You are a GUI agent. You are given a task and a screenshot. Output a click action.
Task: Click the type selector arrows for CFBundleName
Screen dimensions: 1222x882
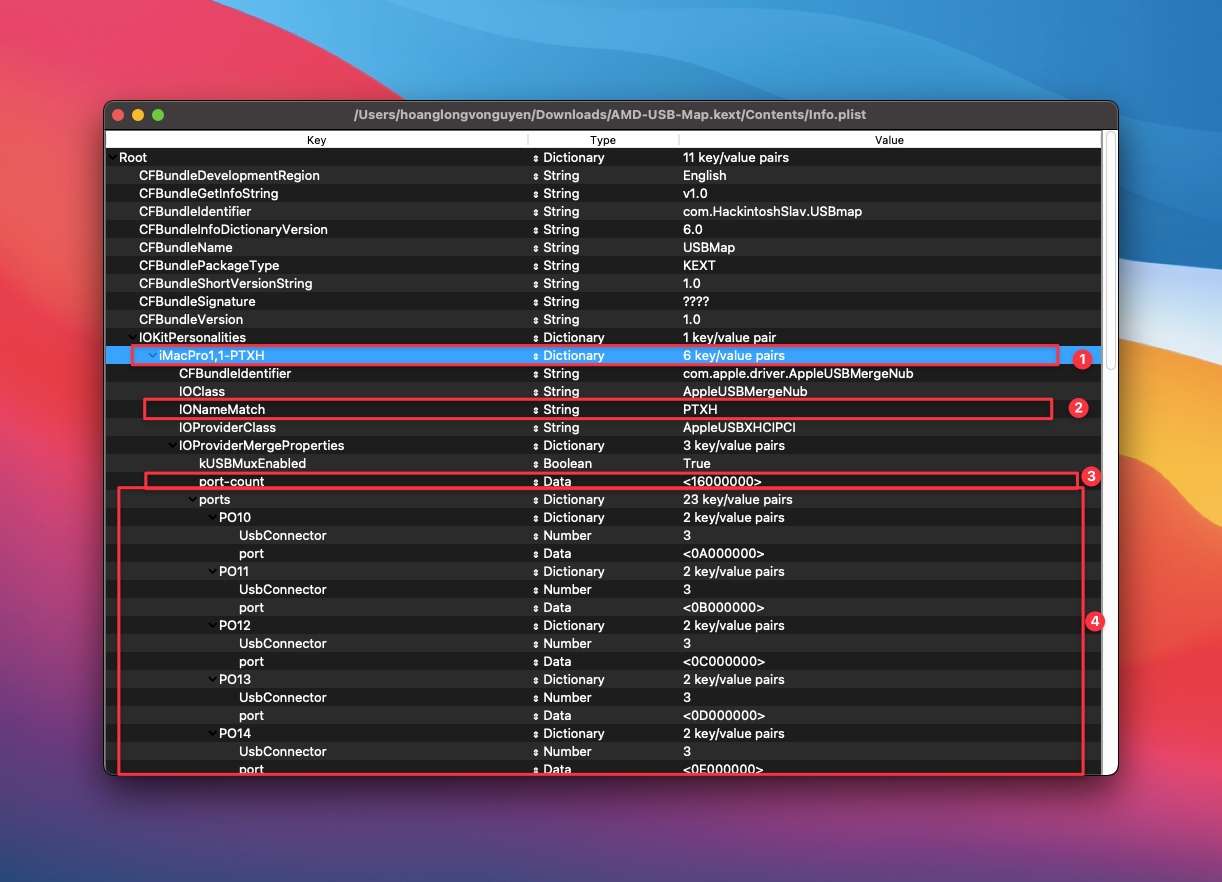coord(535,248)
